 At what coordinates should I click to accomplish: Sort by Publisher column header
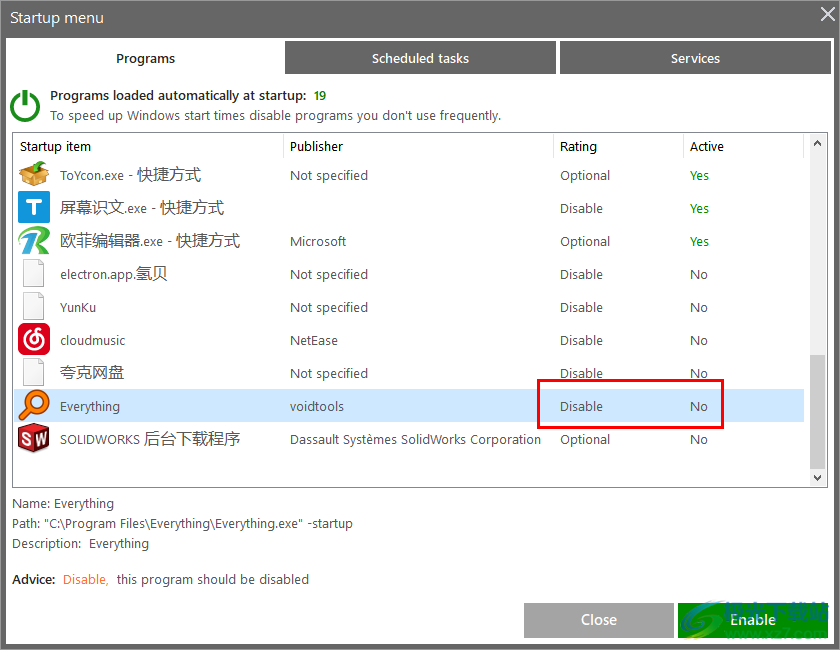[418, 146]
